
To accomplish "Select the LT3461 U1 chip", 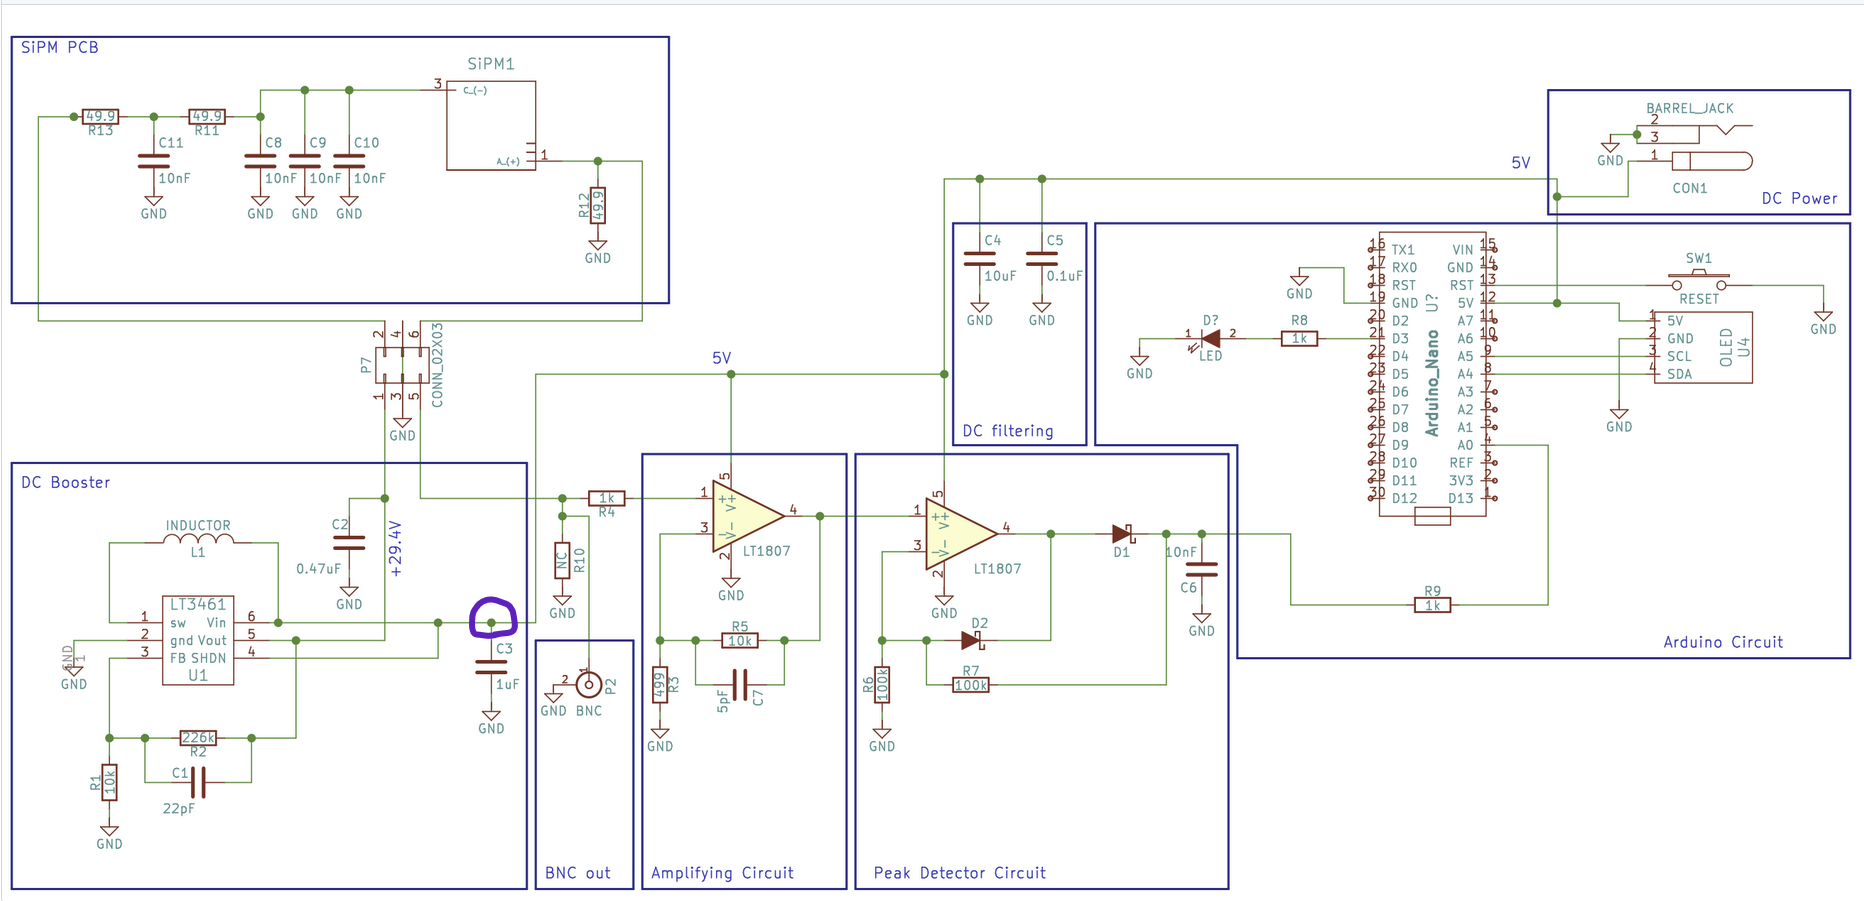I will click(x=198, y=640).
